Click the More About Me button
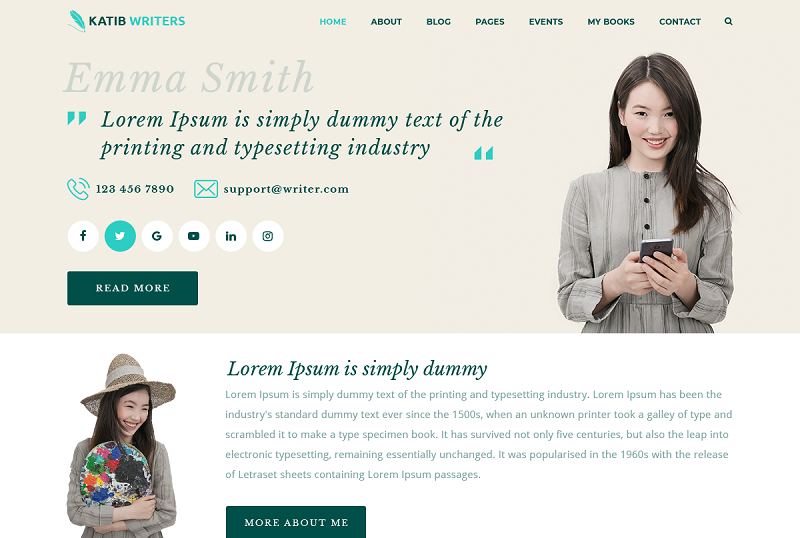800x538 pixels. [x=296, y=522]
